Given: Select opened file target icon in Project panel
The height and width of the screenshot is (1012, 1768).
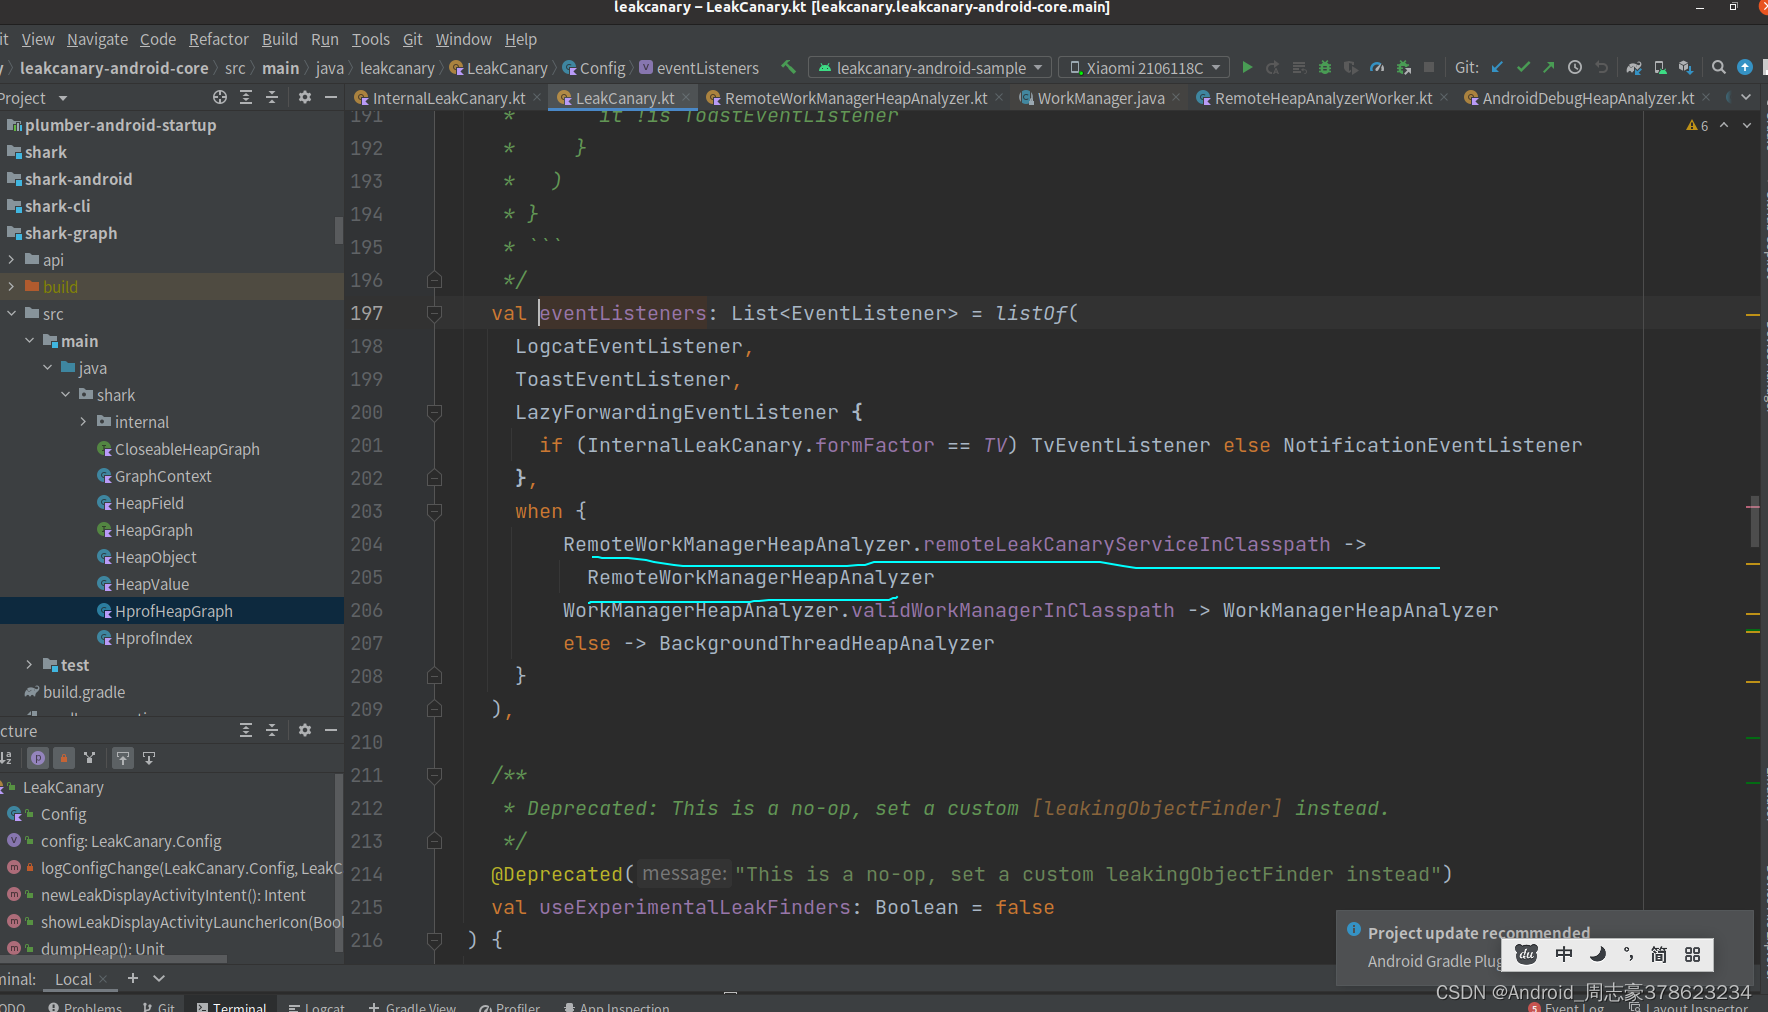Looking at the screenshot, I should pyautogui.click(x=220, y=98).
